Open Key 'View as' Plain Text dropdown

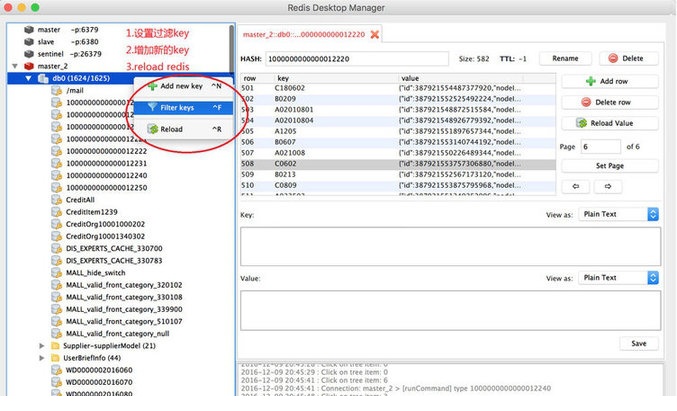[618, 214]
